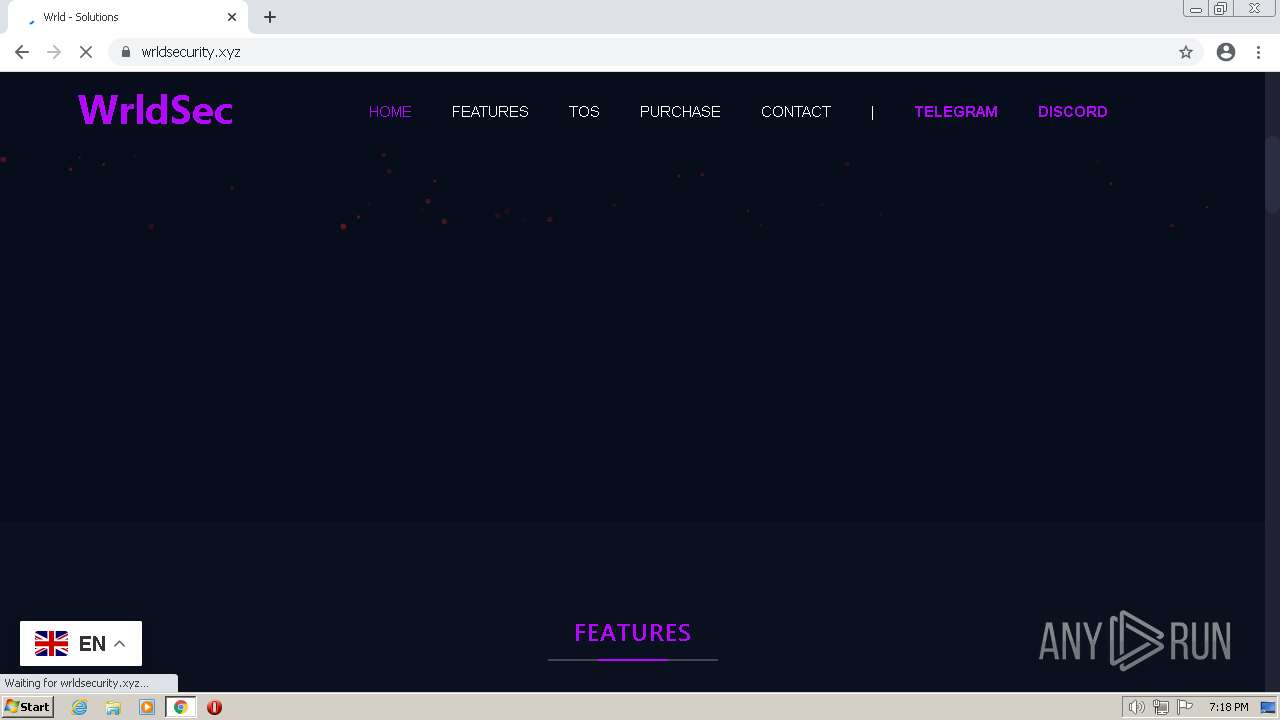Image resolution: width=1280 pixels, height=720 pixels.
Task: Open the TOS nav item
Action: click(584, 112)
